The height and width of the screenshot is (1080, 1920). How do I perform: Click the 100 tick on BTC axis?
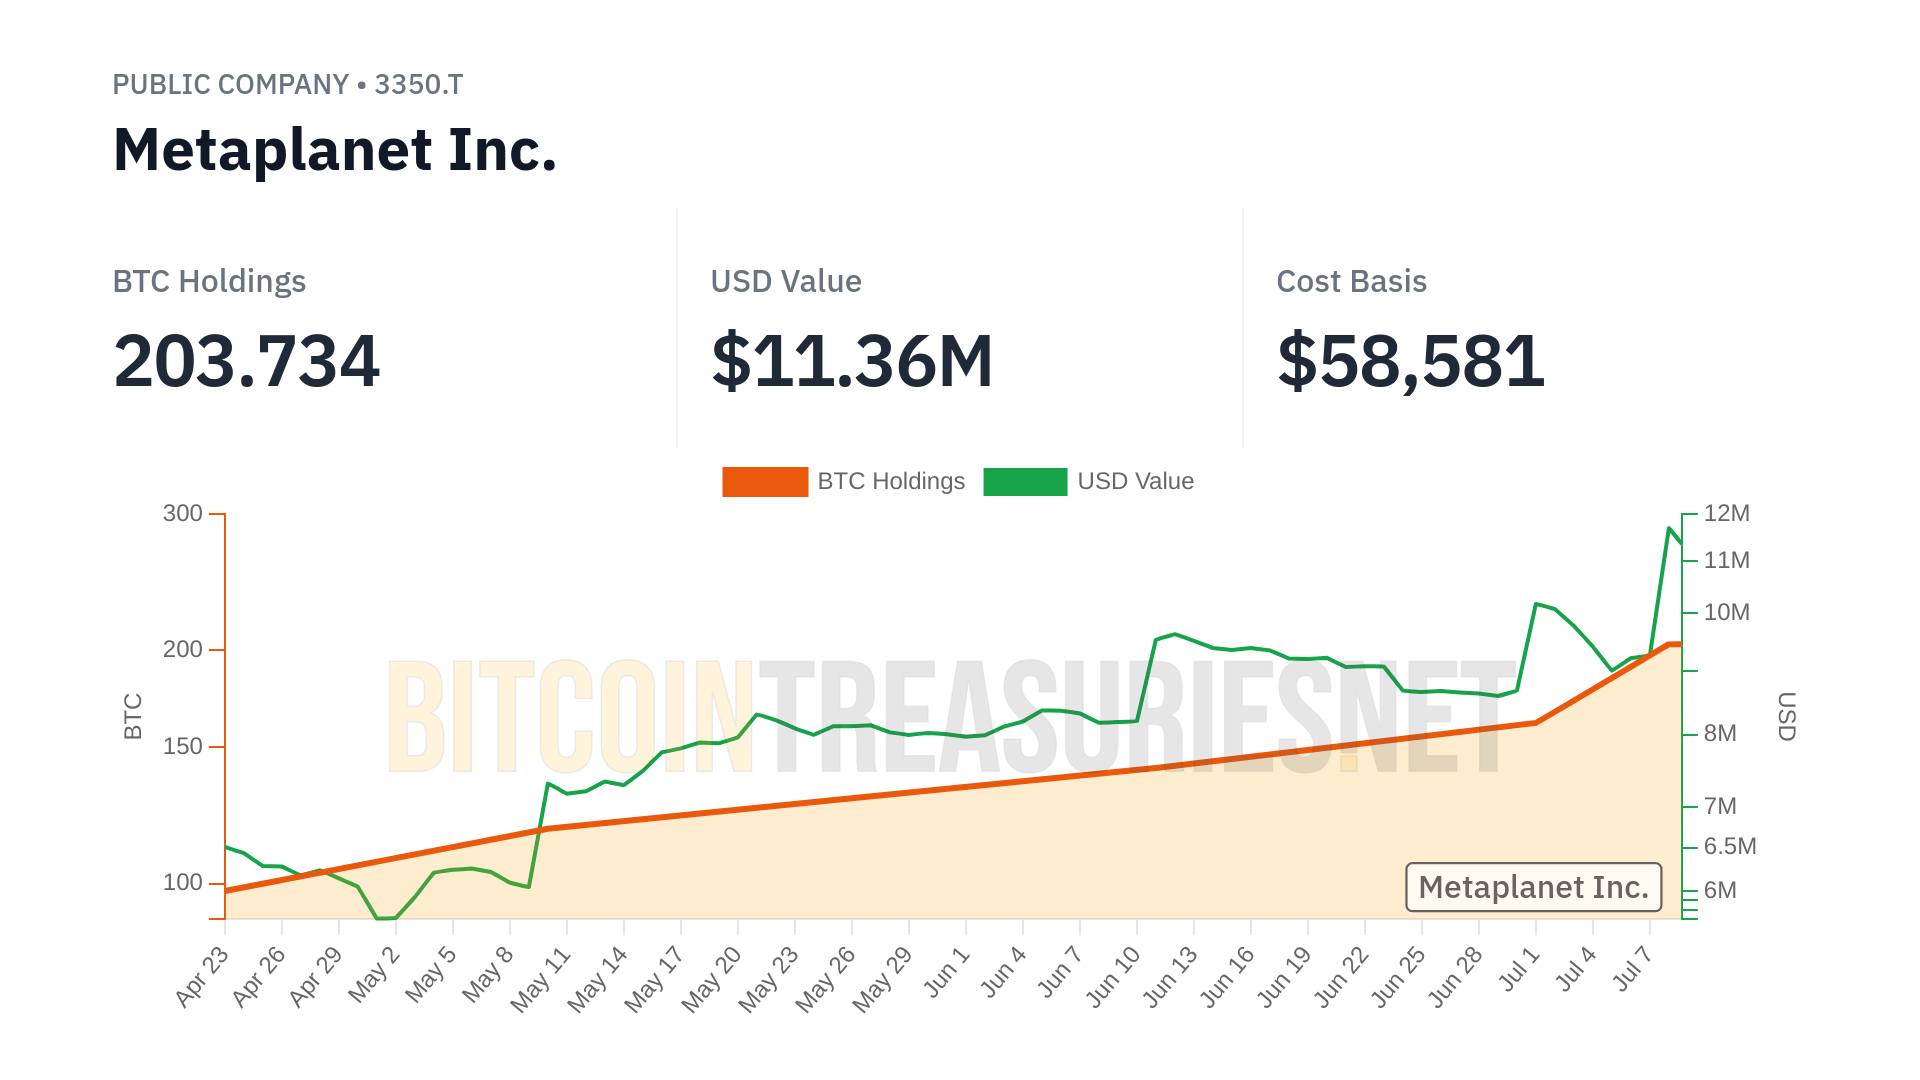point(183,883)
